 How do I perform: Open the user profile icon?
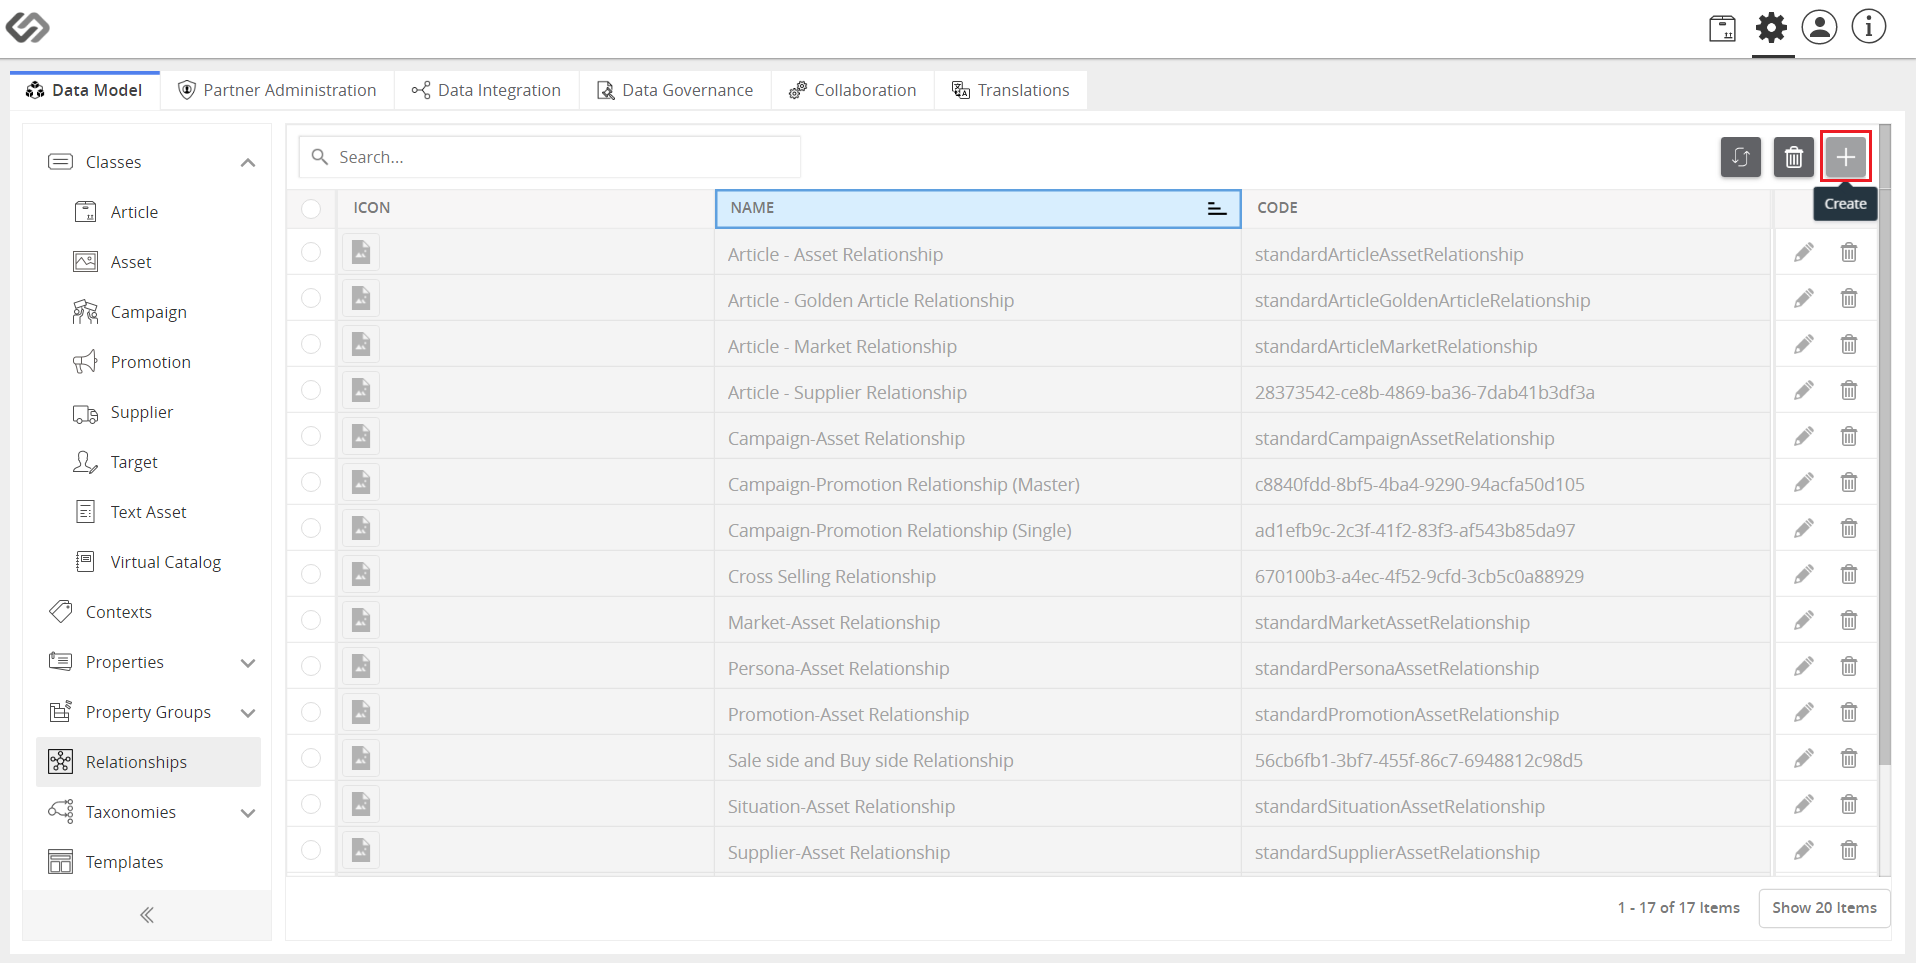click(x=1819, y=27)
